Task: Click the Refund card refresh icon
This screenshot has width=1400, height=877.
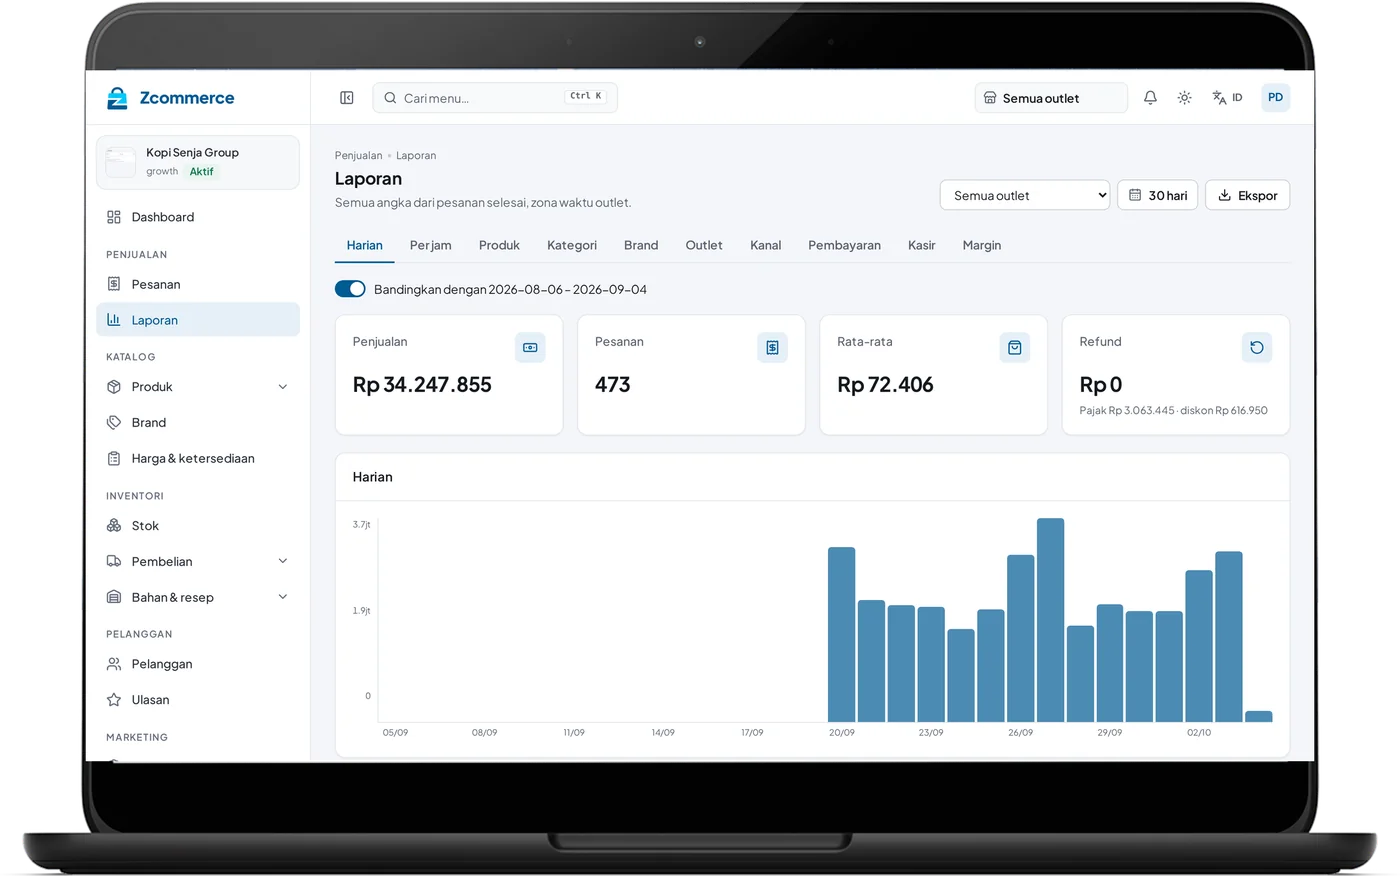Action: pyautogui.click(x=1257, y=347)
